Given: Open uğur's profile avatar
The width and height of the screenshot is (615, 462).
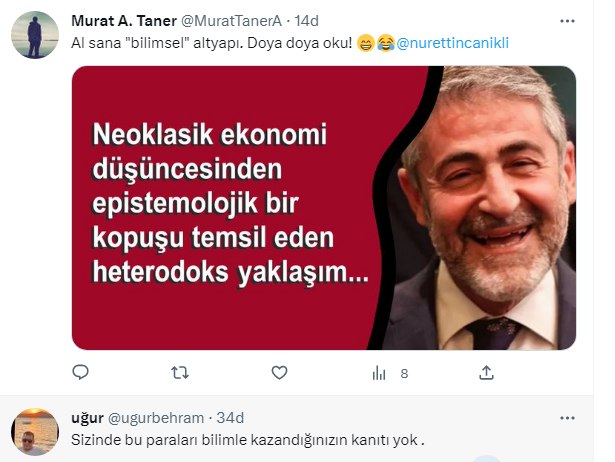Looking at the screenshot, I should 35,431.
